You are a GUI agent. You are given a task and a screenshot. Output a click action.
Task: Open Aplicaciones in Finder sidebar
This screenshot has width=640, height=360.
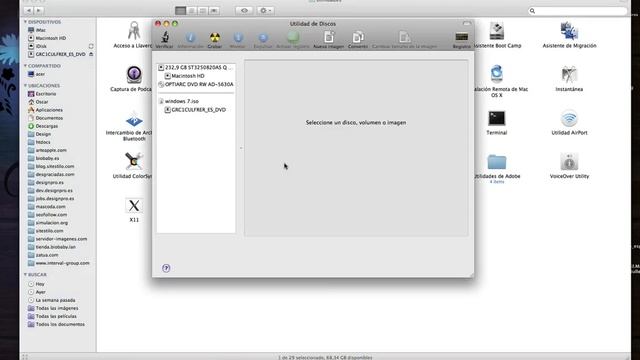tap(45, 110)
